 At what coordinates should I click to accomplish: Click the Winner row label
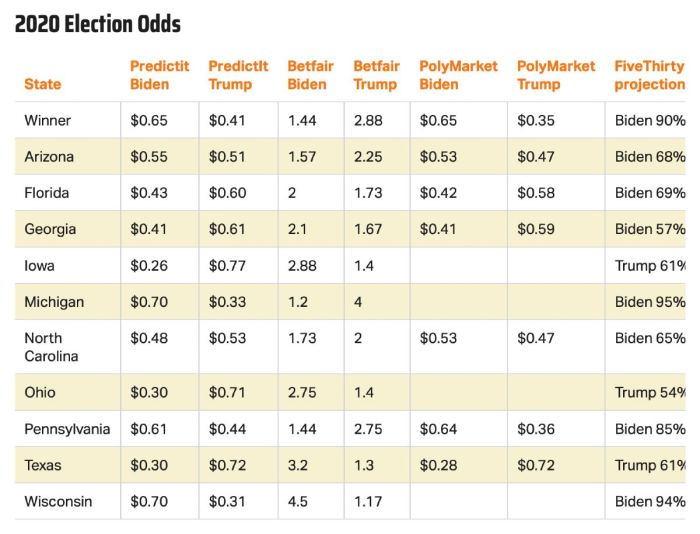48,121
